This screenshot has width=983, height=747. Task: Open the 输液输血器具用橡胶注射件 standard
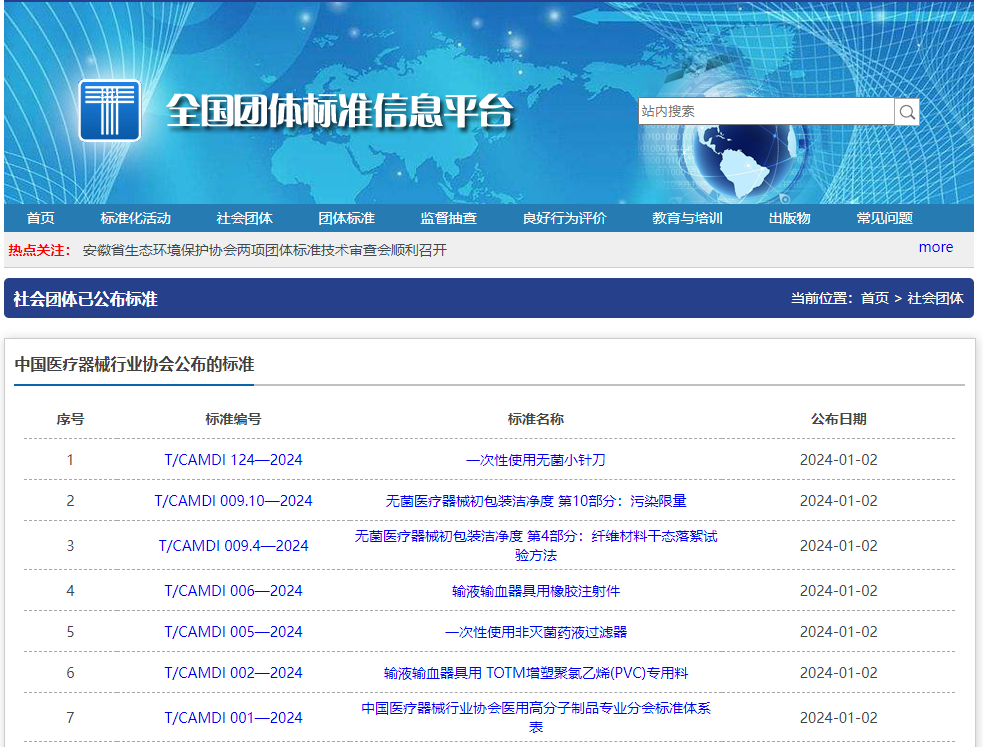(x=536, y=590)
